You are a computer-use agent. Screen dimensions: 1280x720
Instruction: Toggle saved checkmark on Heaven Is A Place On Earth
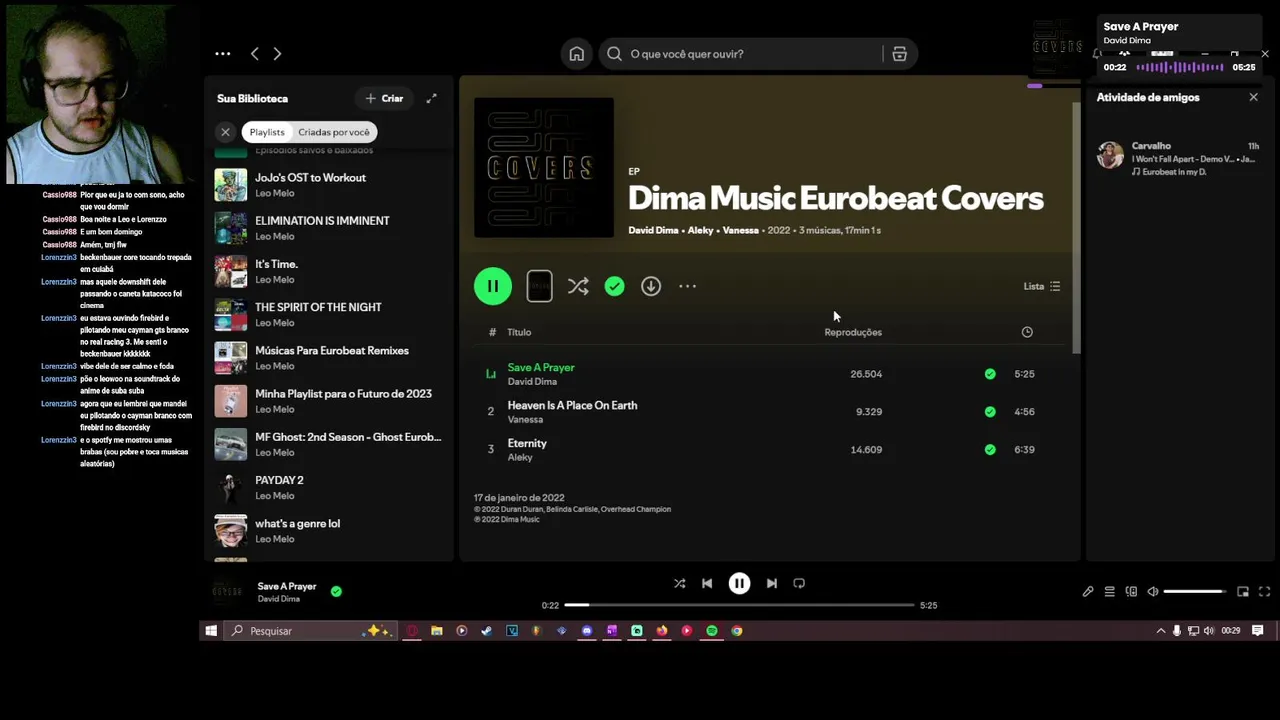[990, 412]
